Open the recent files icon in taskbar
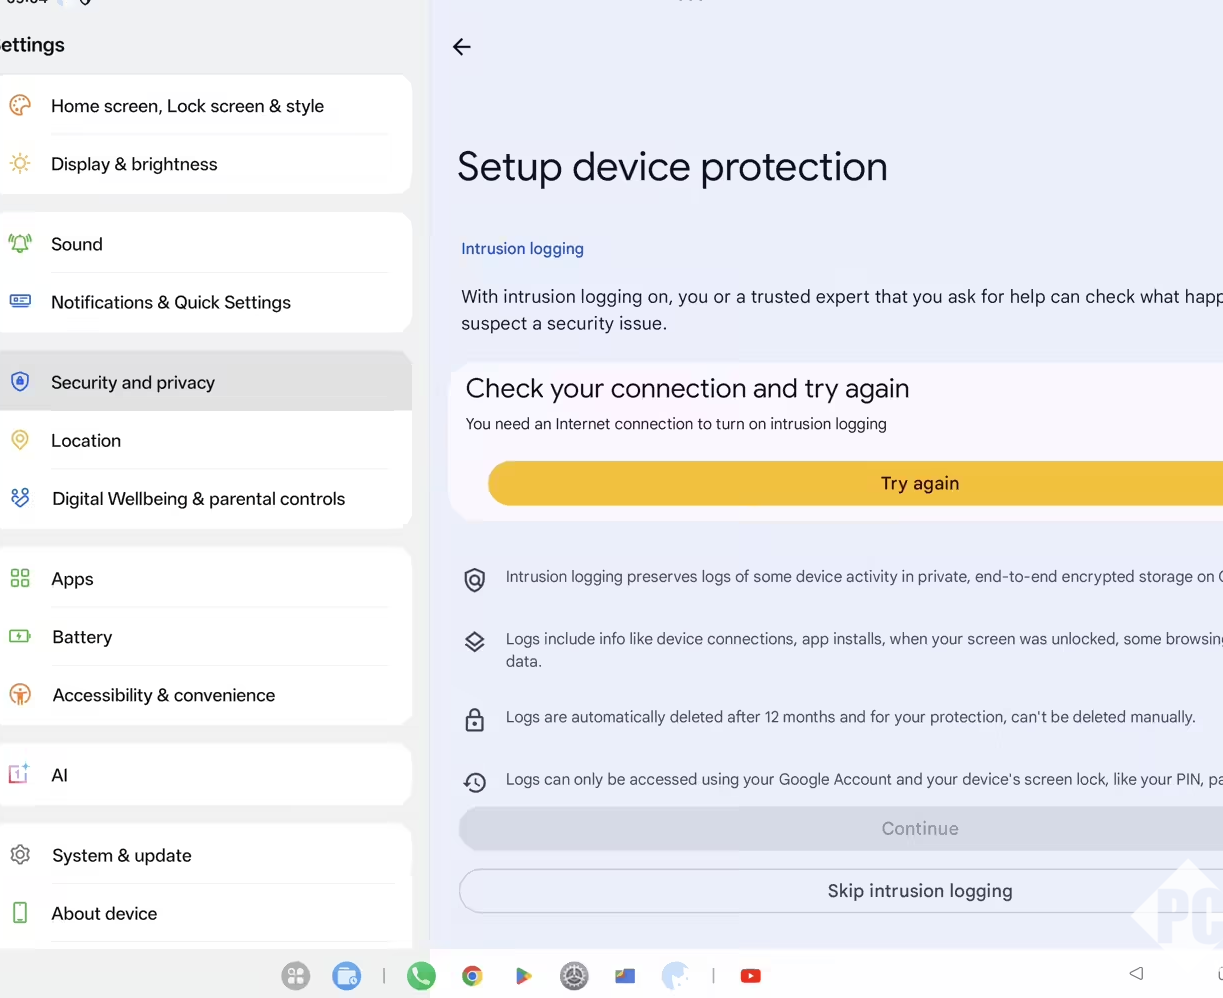 pos(346,976)
